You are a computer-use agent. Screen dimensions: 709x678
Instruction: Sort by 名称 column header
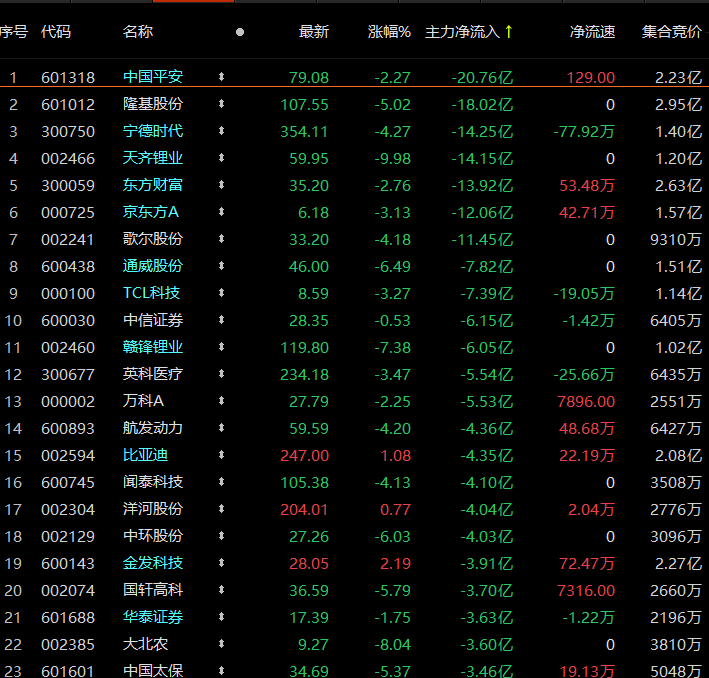(x=138, y=32)
